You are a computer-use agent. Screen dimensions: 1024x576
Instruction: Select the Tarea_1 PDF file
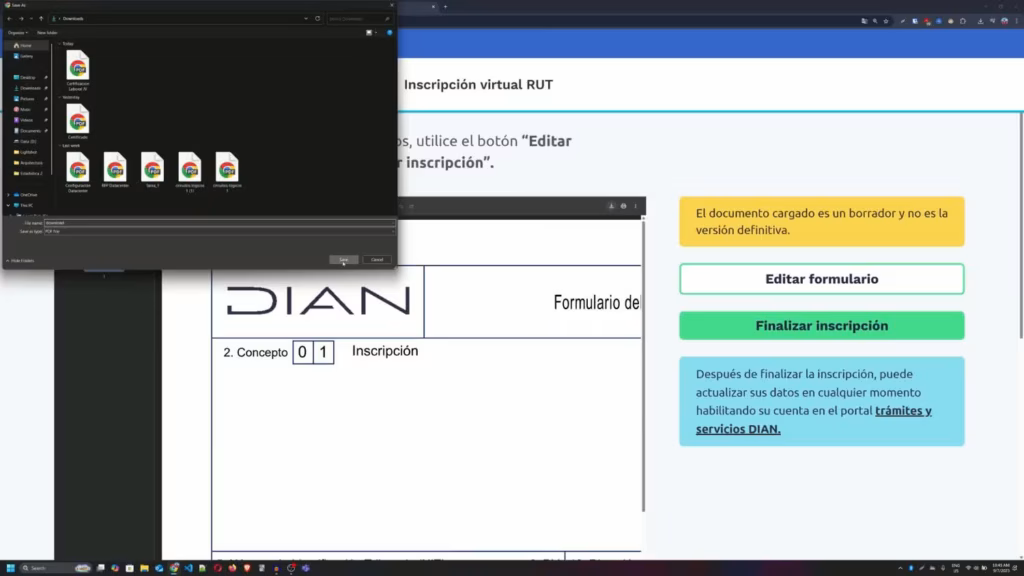(x=152, y=170)
